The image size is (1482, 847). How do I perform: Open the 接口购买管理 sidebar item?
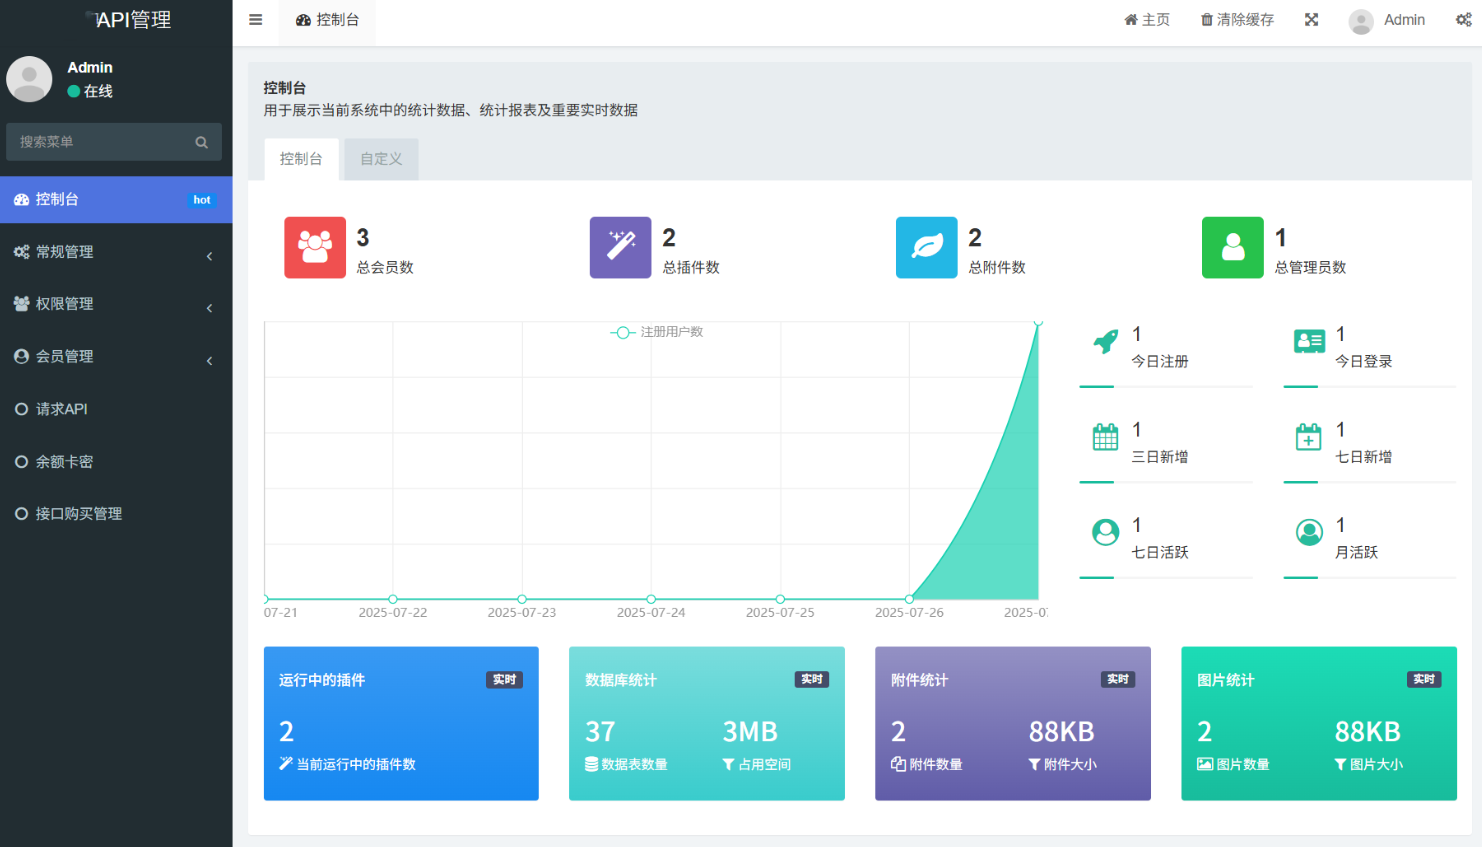116,514
